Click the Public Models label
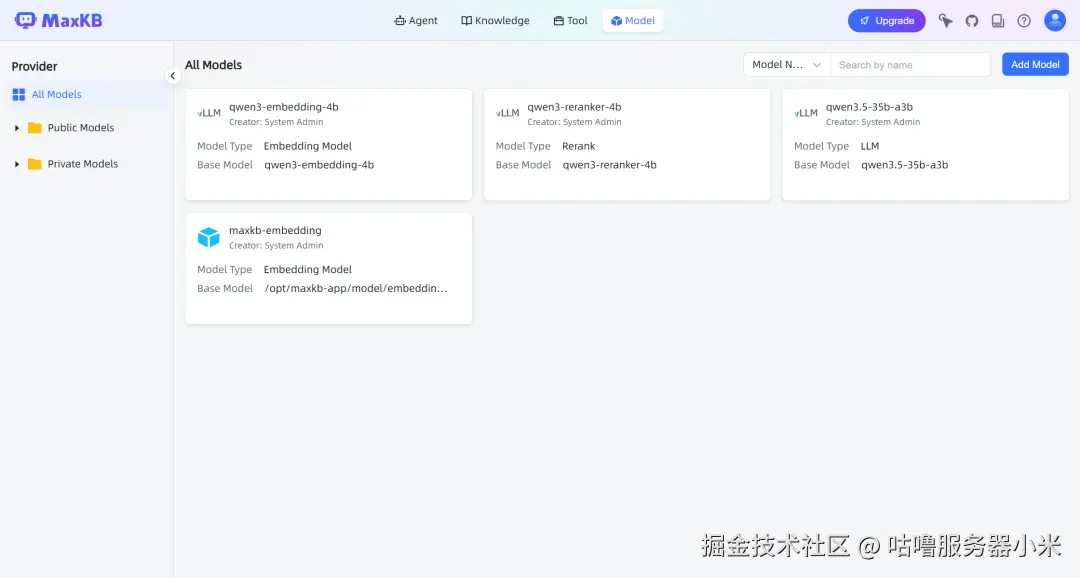 81,128
